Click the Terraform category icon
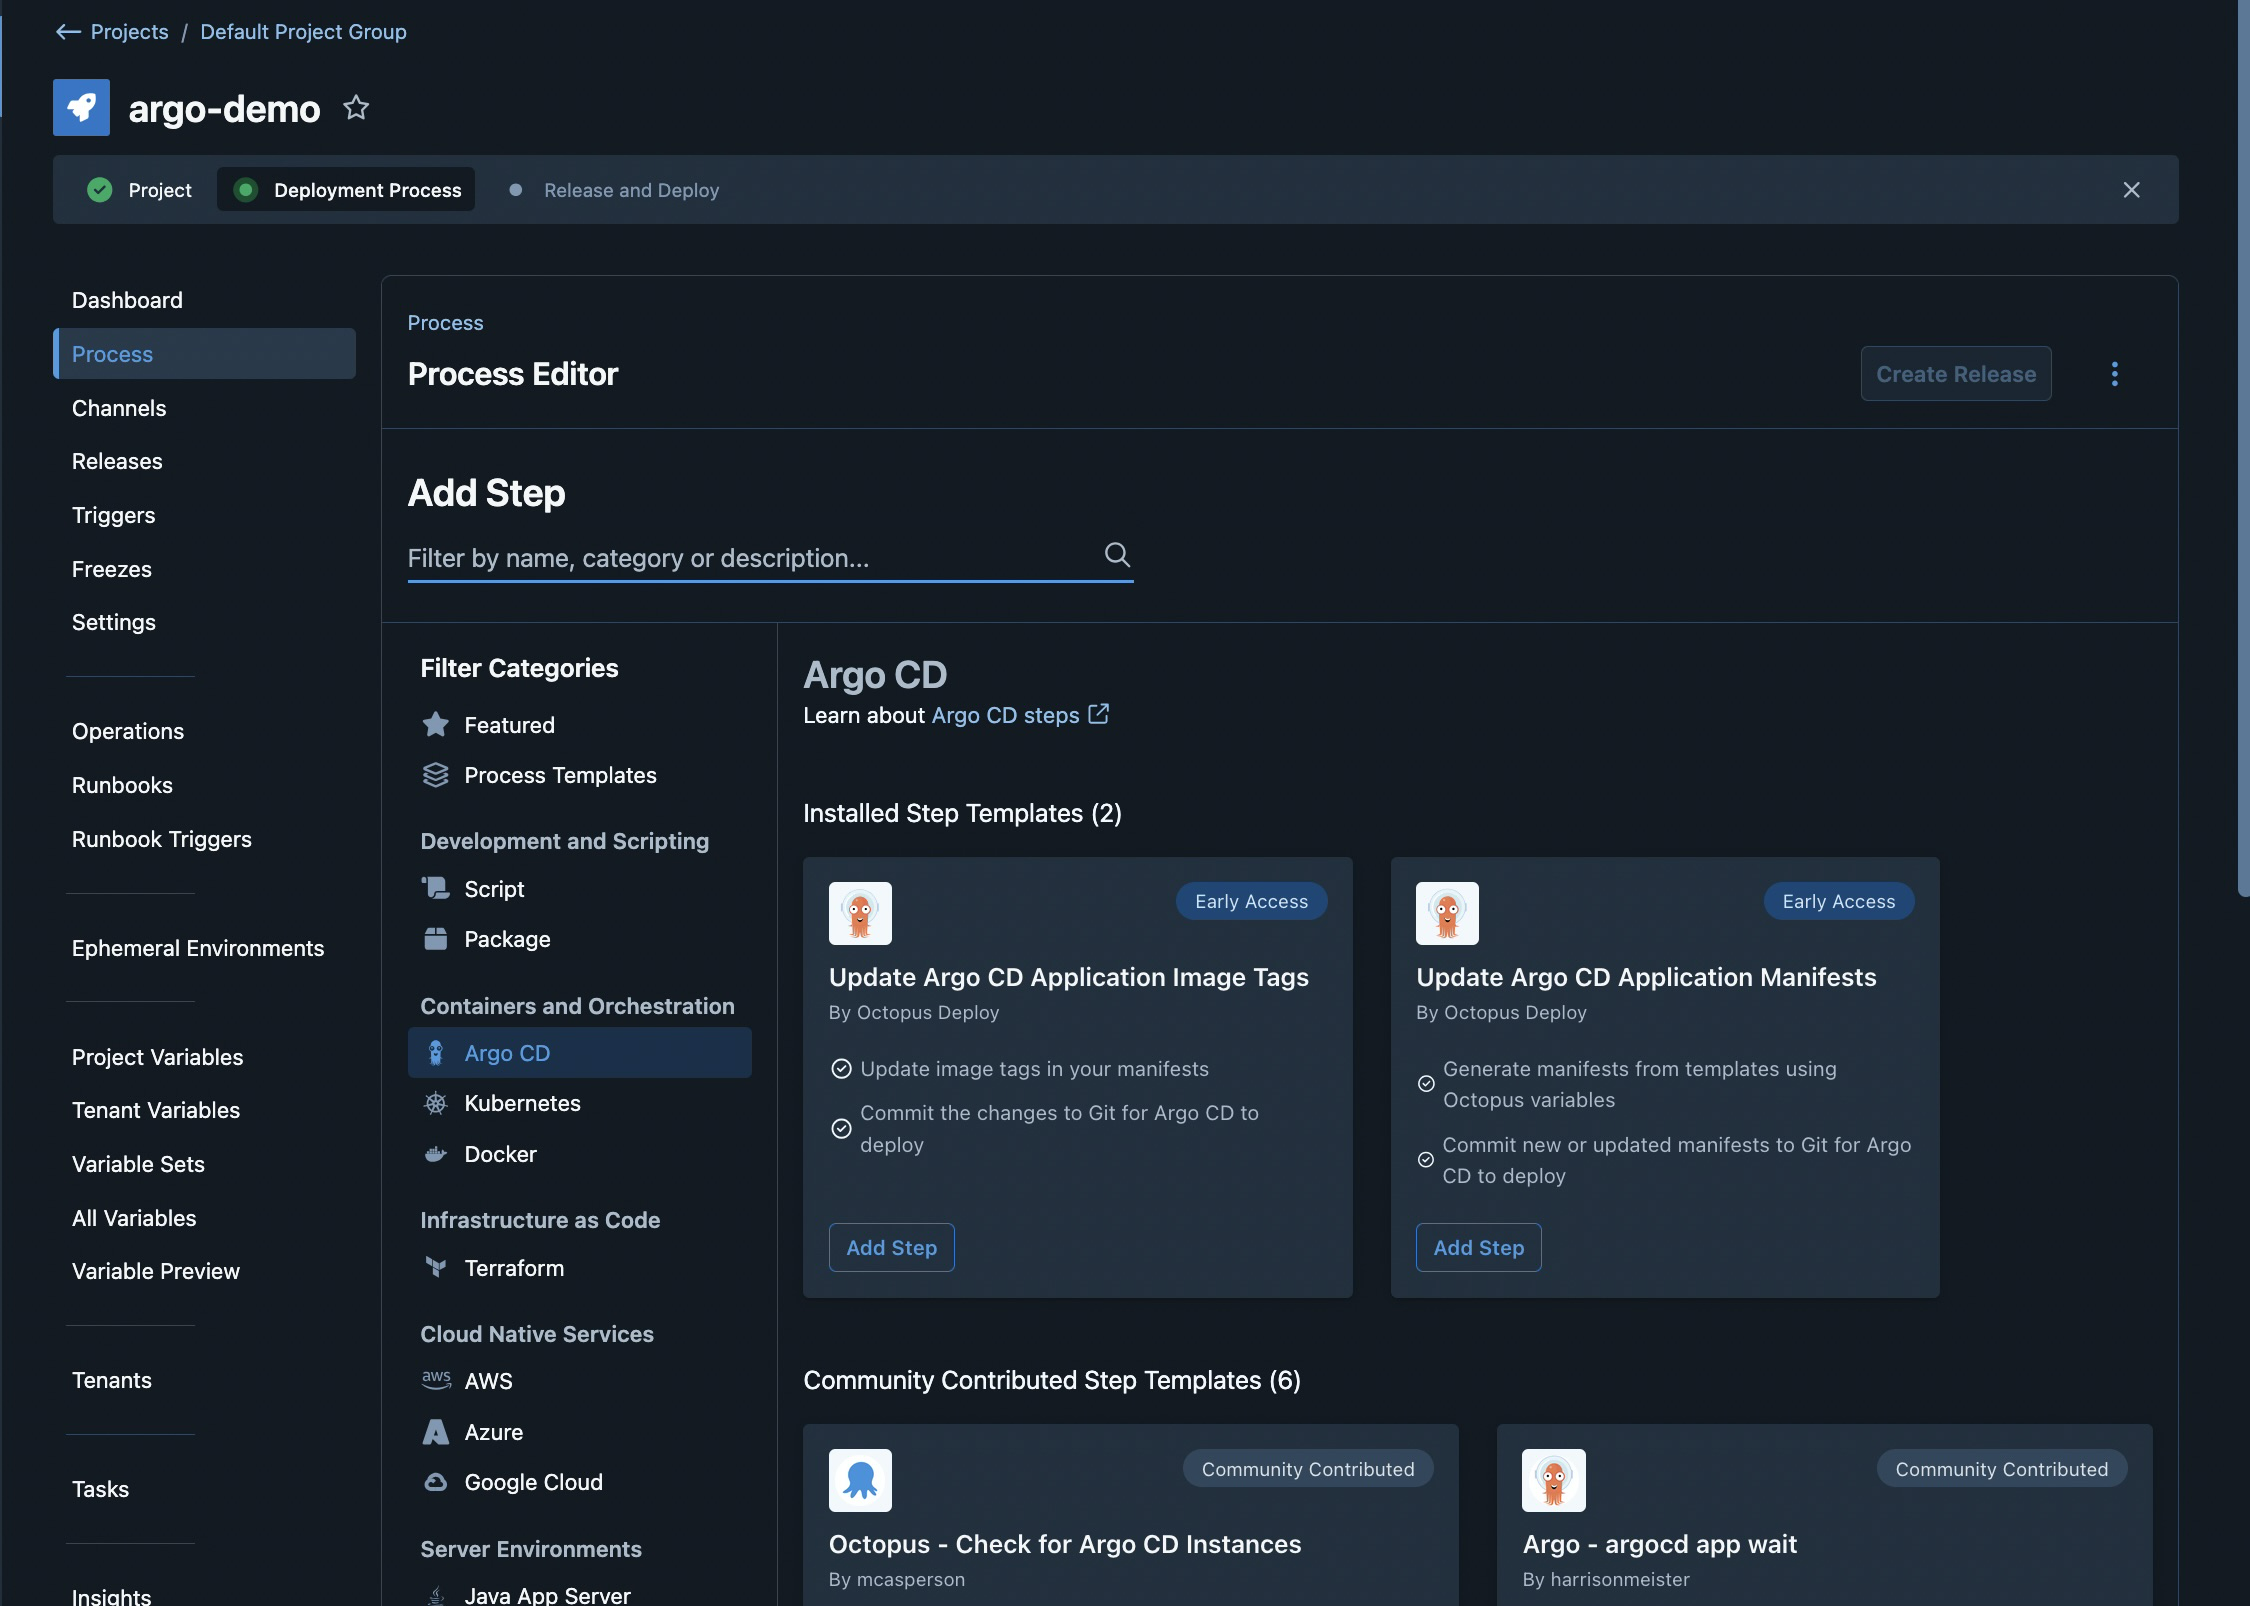 click(x=435, y=1268)
